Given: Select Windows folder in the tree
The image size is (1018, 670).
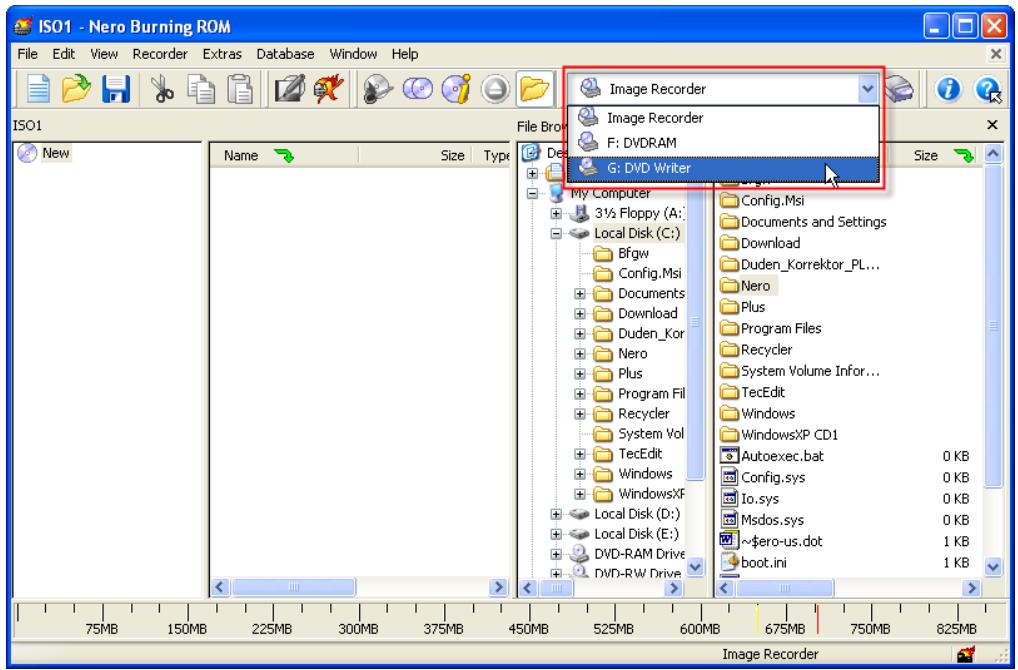Looking at the screenshot, I should click(645, 474).
